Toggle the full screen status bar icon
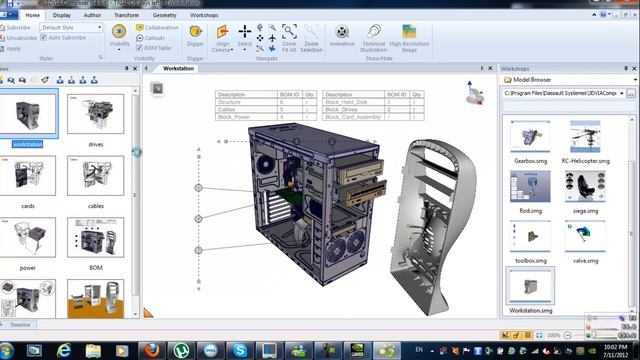 [x=539, y=335]
